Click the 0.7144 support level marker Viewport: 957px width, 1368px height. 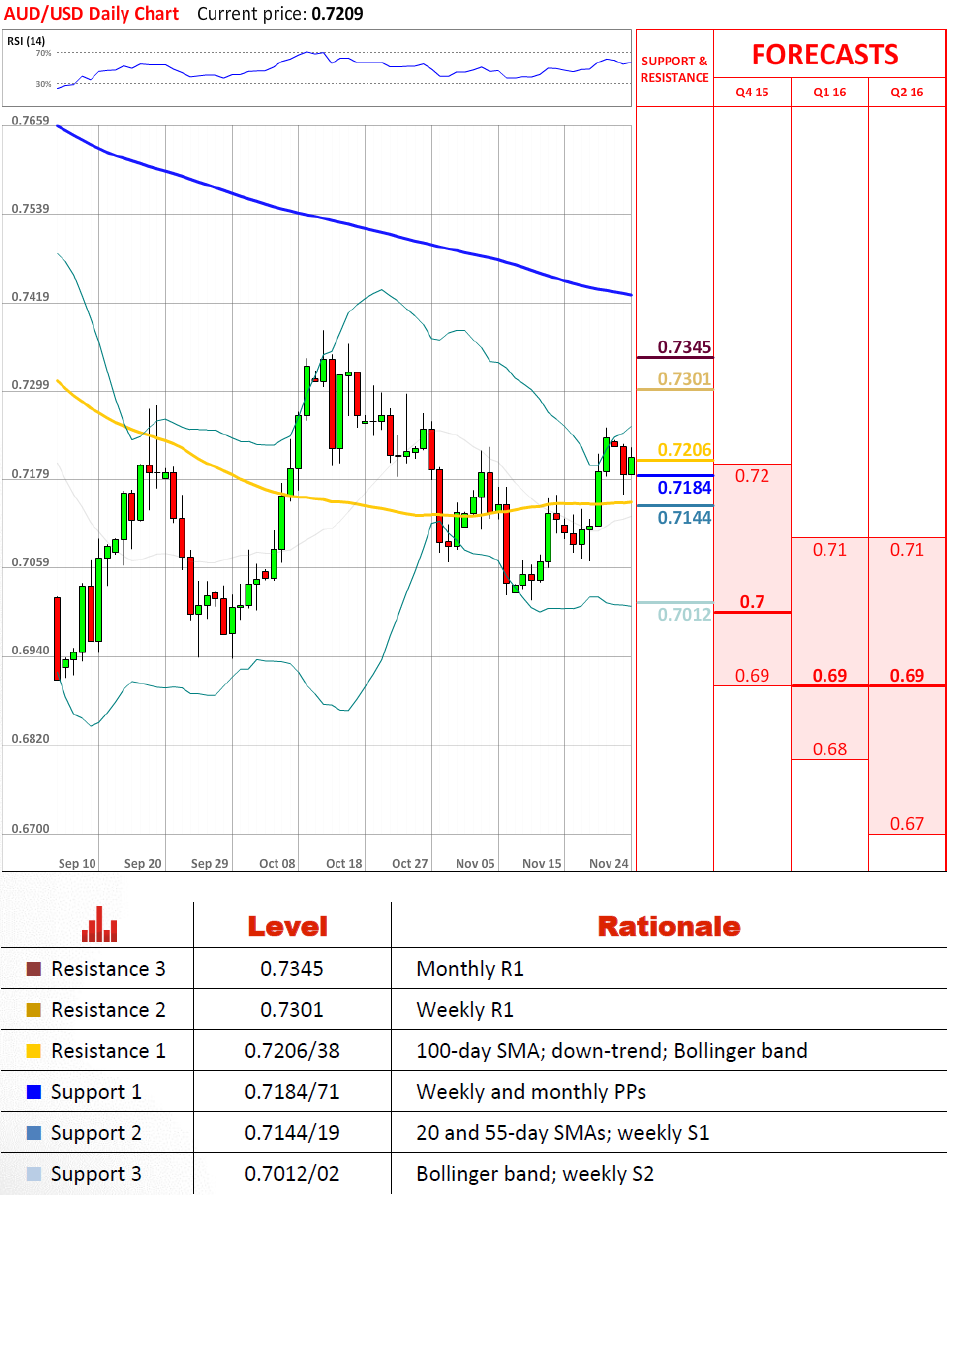pyautogui.click(x=684, y=518)
